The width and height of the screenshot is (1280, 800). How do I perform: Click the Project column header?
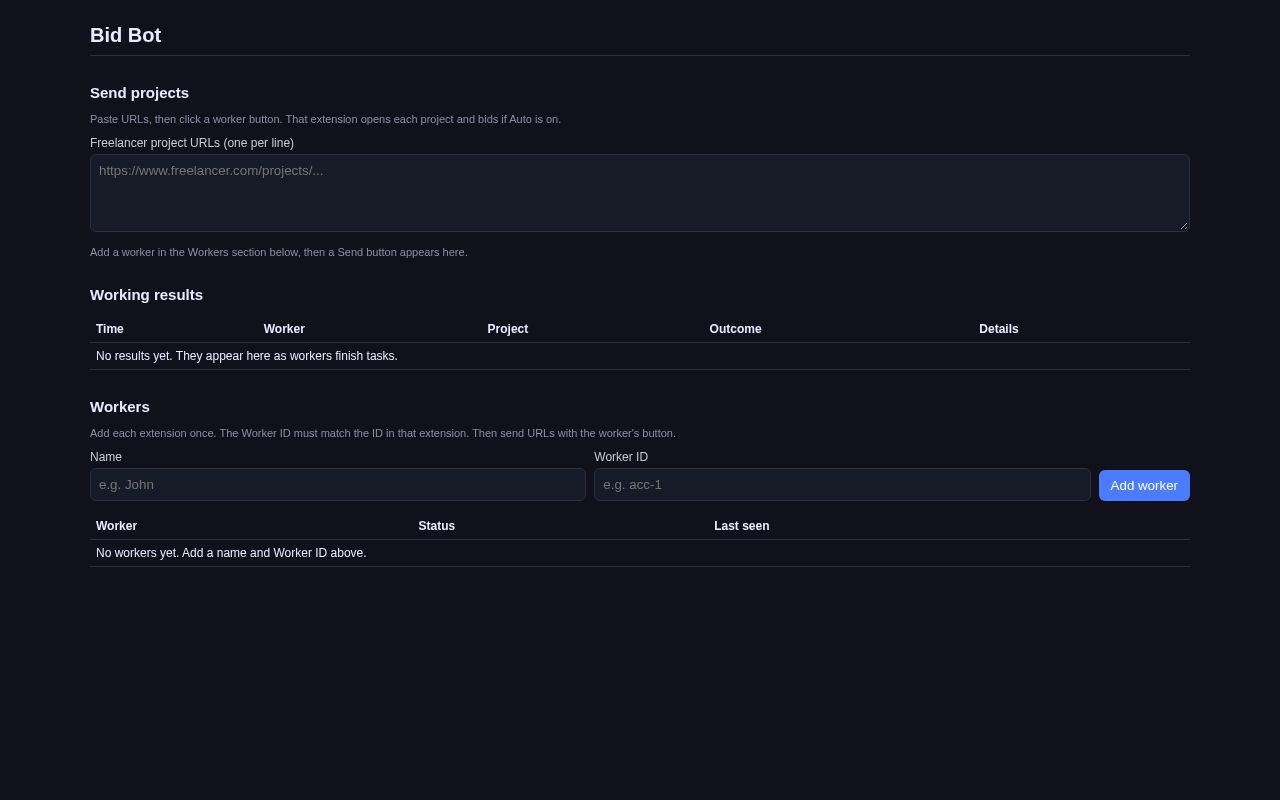[508, 329]
